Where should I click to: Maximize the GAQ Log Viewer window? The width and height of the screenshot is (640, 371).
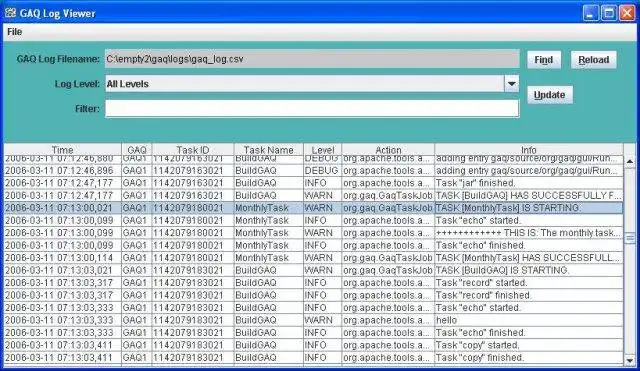(x=609, y=13)
